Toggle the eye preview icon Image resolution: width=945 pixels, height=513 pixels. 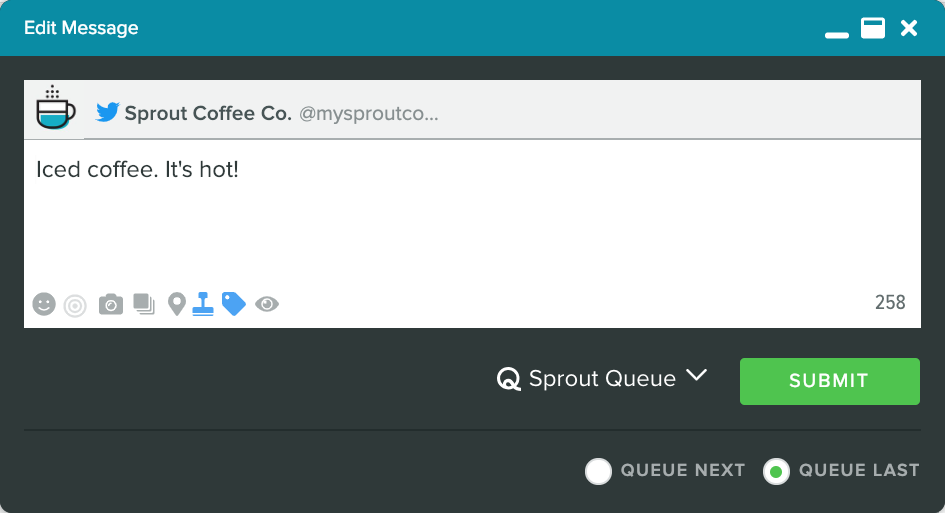tap(267, 304)
